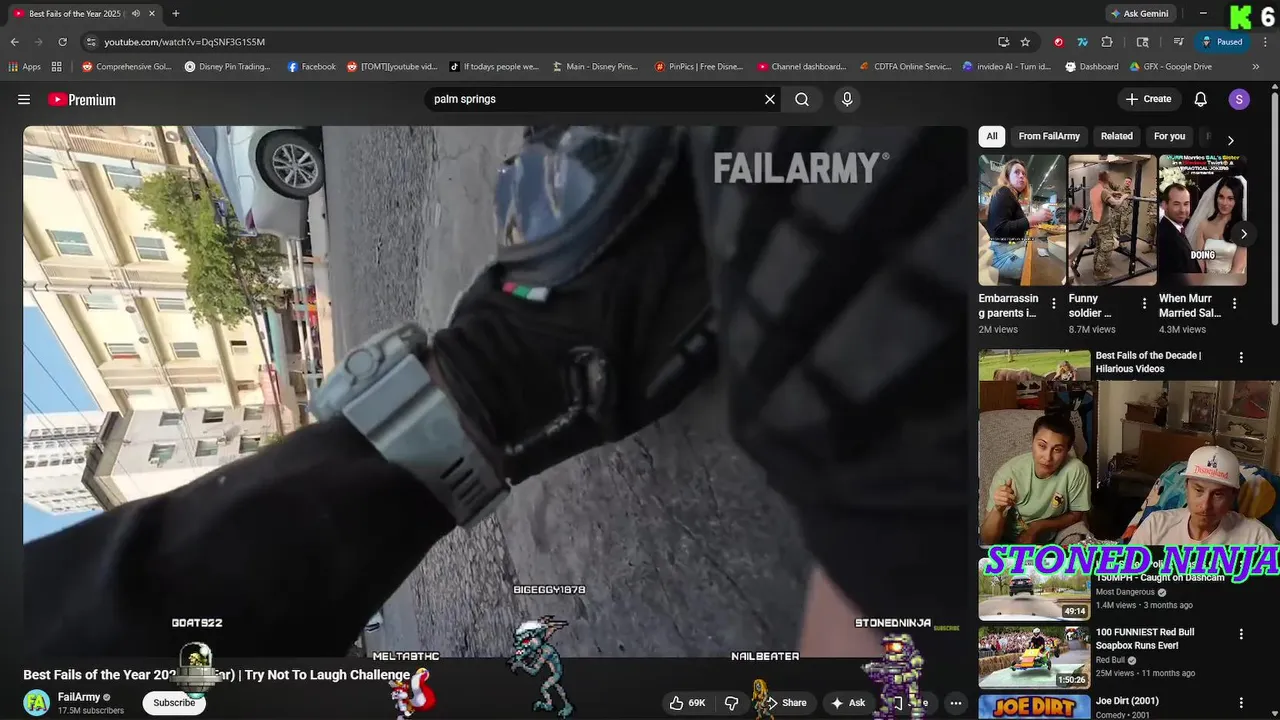1280x720 pixels.
Task: Open the Joe Dirt thumbnail
Action: point(1034,707)
